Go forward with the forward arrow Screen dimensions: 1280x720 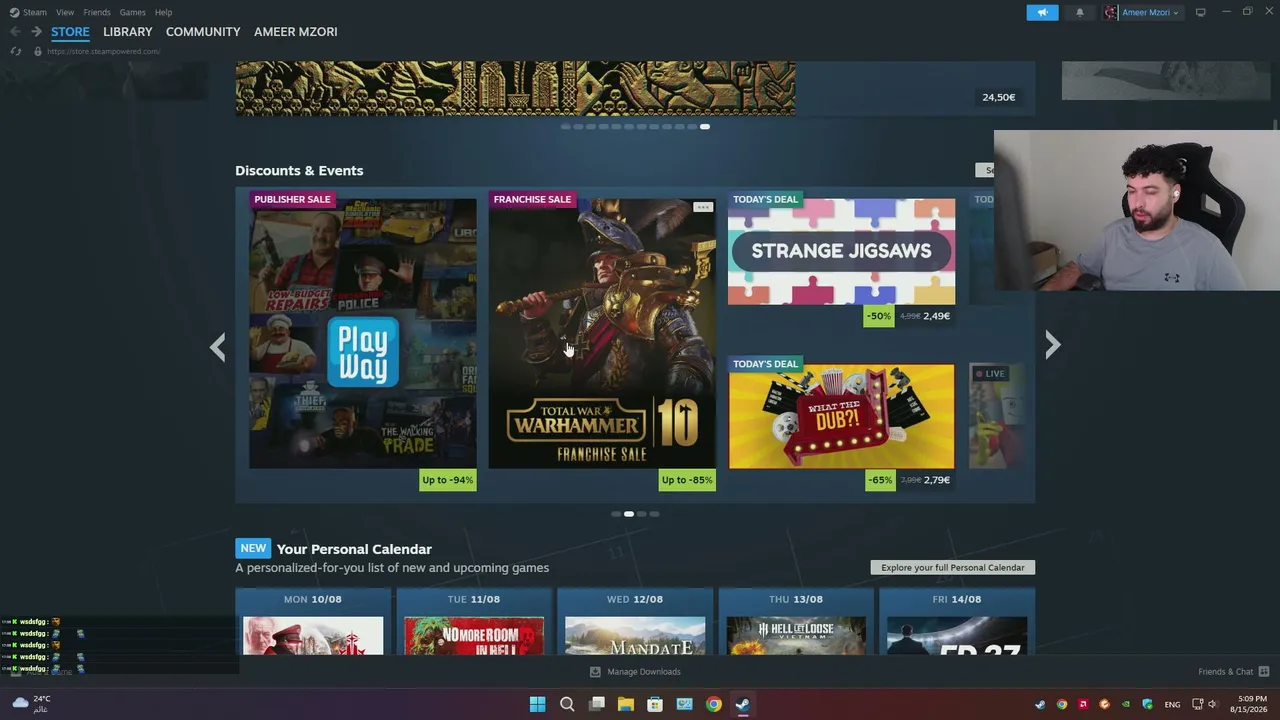36,32
